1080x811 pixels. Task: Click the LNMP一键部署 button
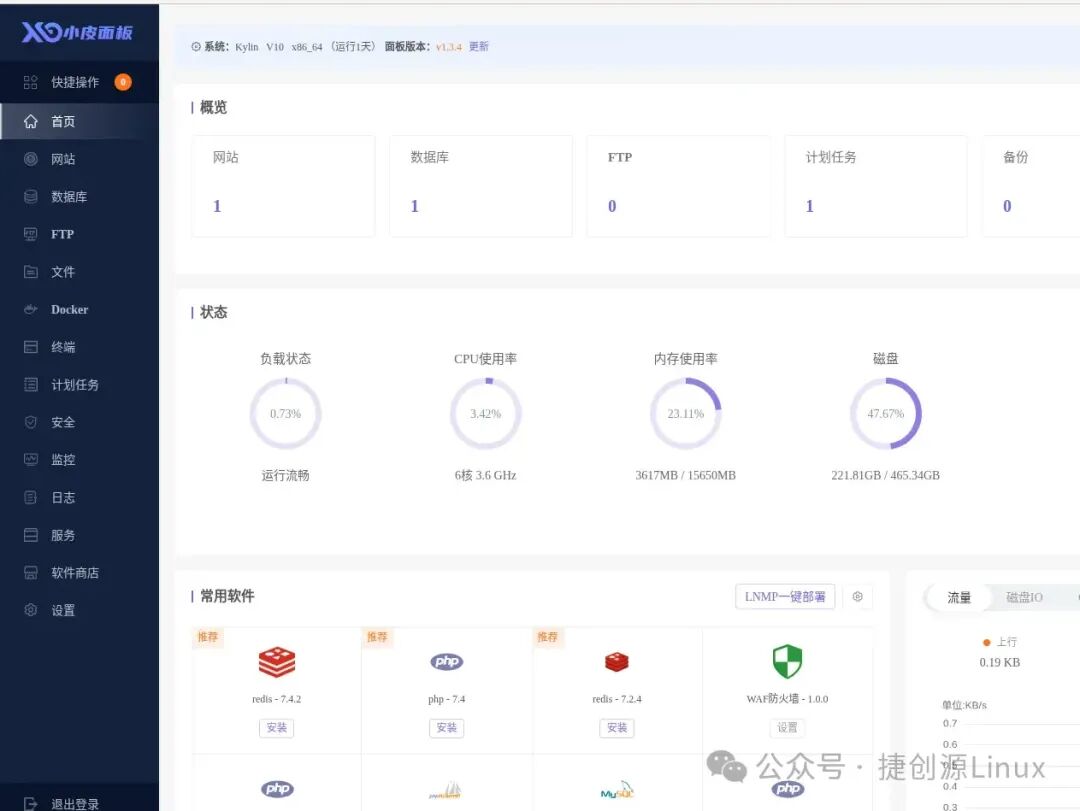[785, 597]
